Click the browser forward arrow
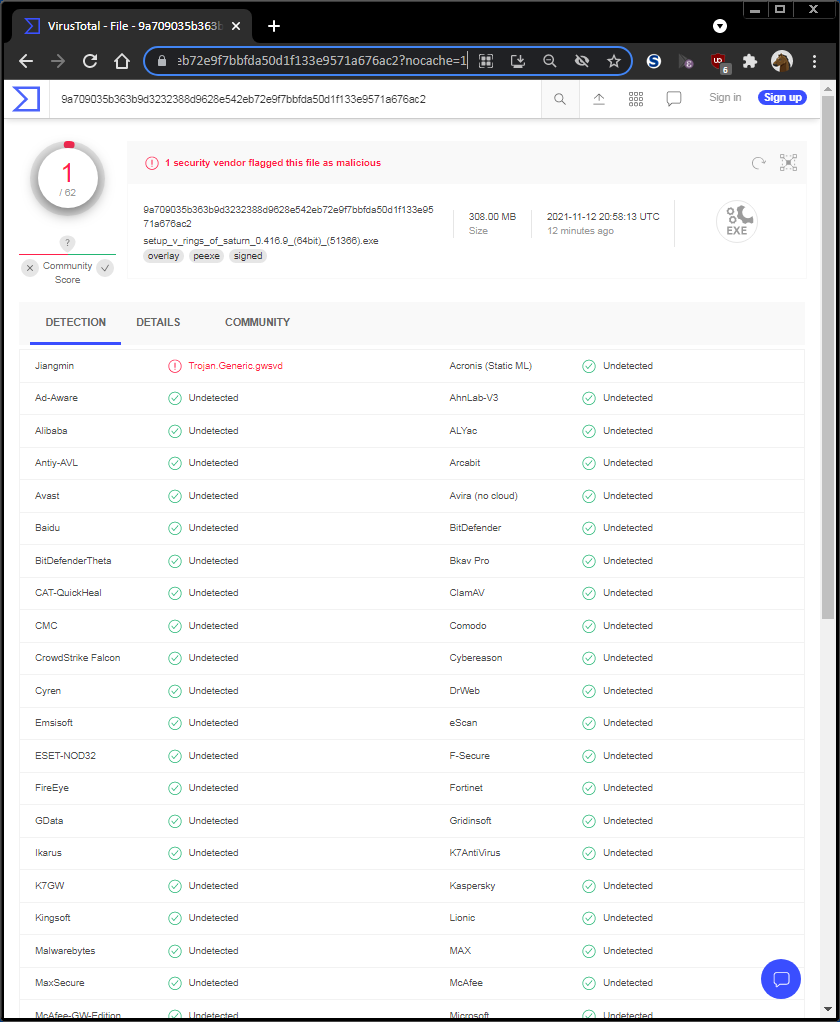Viewport: 840px width, 1022px height. (58, 61)
